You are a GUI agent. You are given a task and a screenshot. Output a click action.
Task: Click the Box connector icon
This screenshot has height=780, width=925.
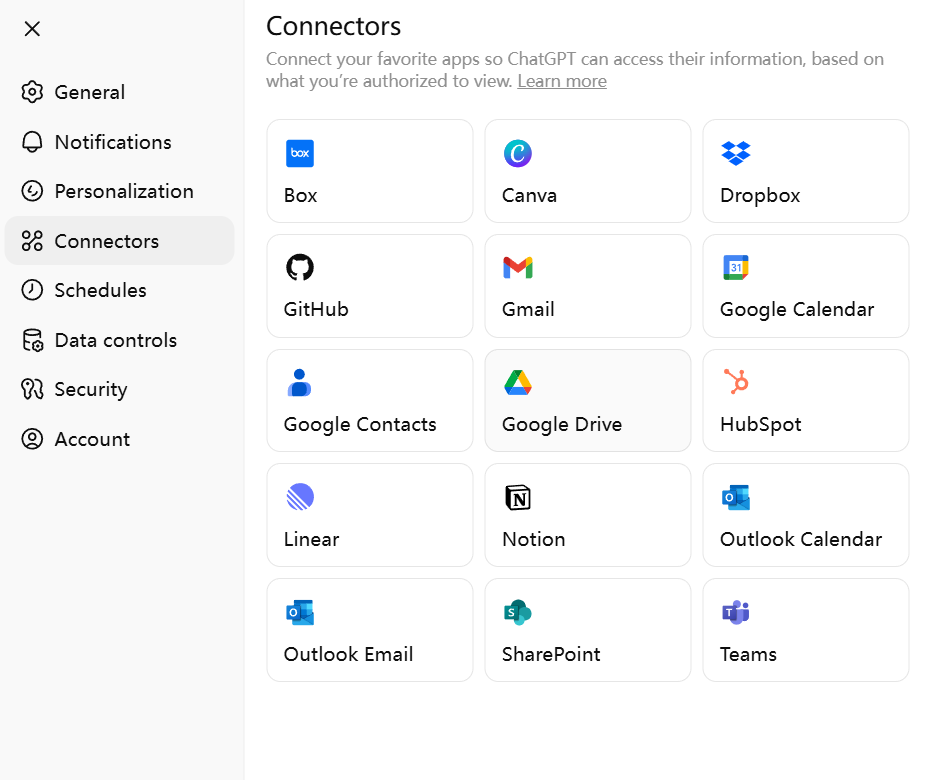tap(299, 153)
